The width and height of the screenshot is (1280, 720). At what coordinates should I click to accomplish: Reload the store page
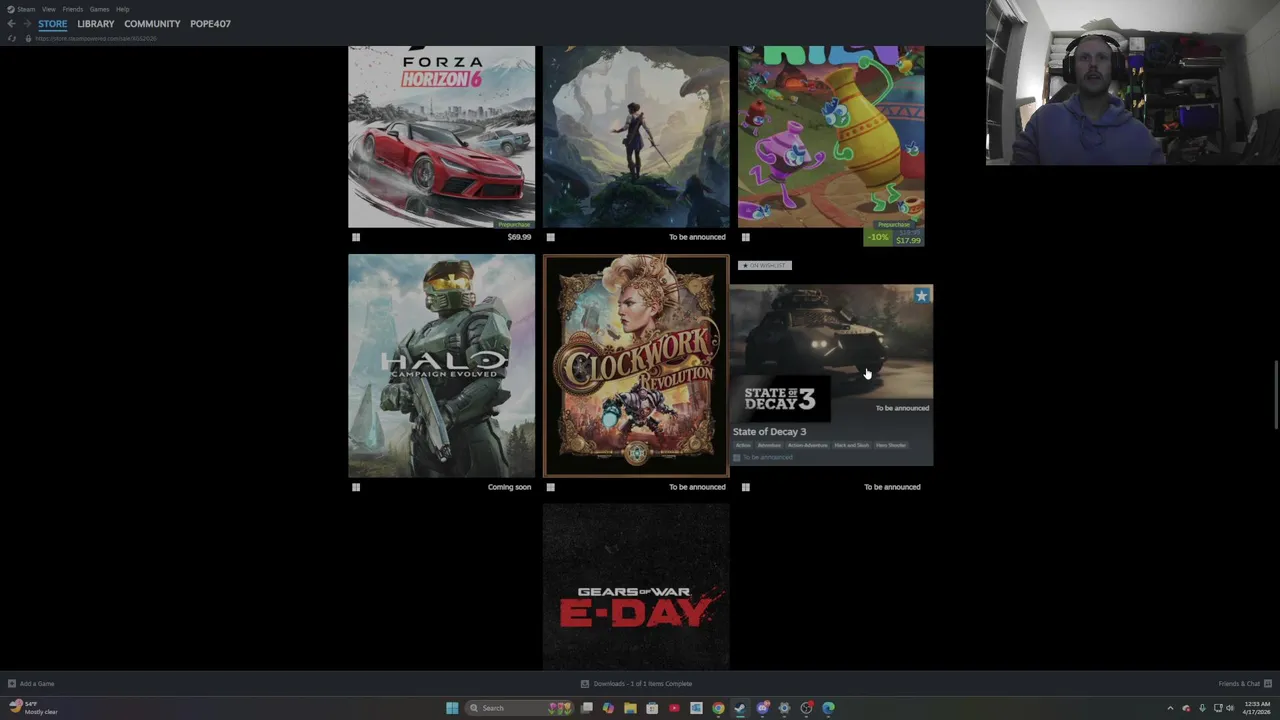pos(11,38)
